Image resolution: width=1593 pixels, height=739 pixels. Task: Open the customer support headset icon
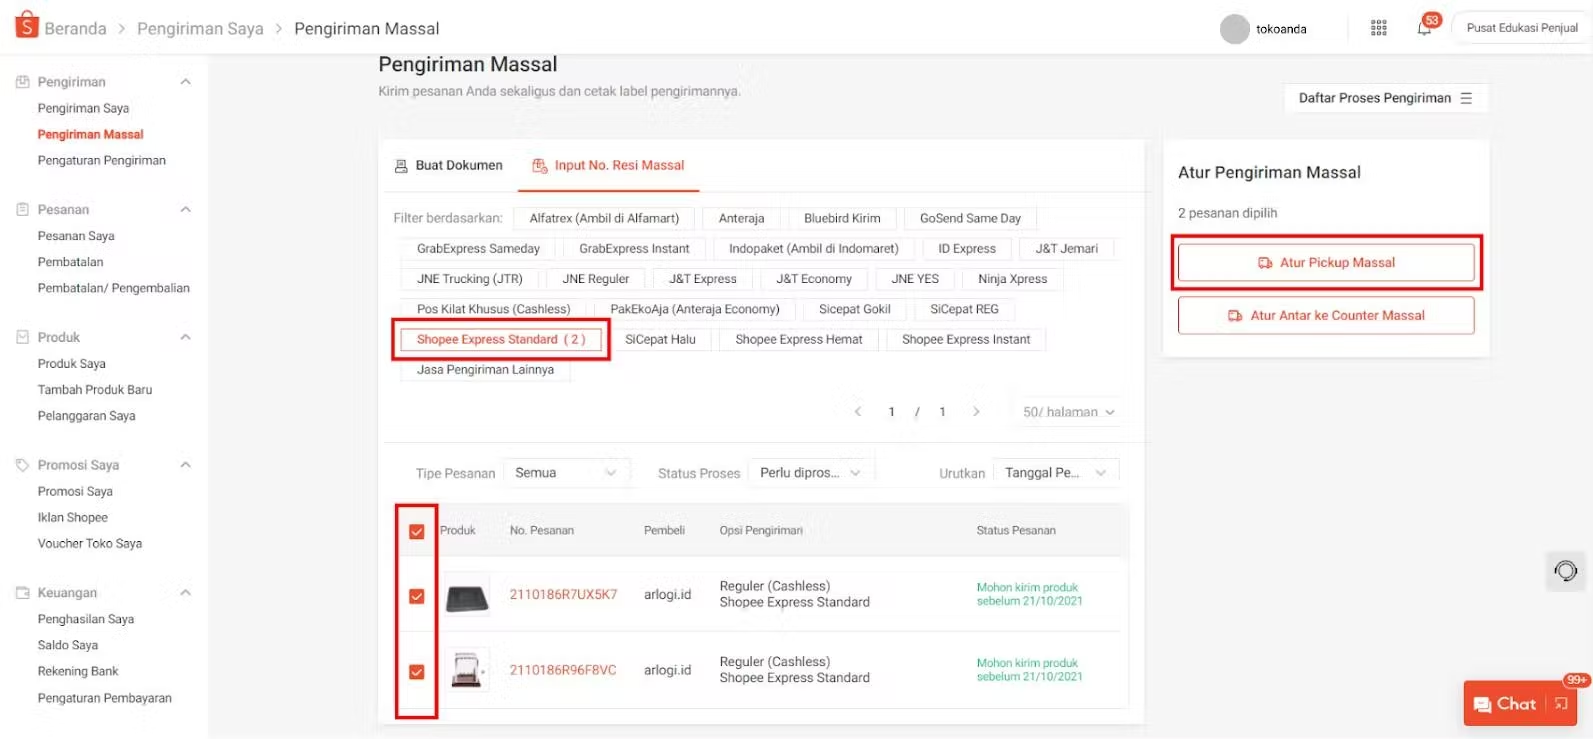(1565, 571)
